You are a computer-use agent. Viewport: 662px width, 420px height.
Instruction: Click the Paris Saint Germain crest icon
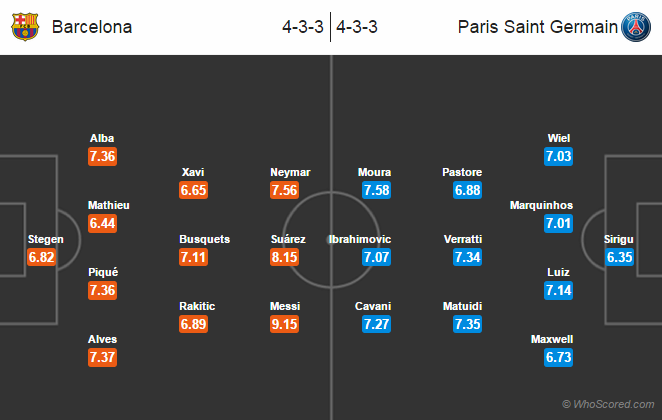[x=636, y=27]
